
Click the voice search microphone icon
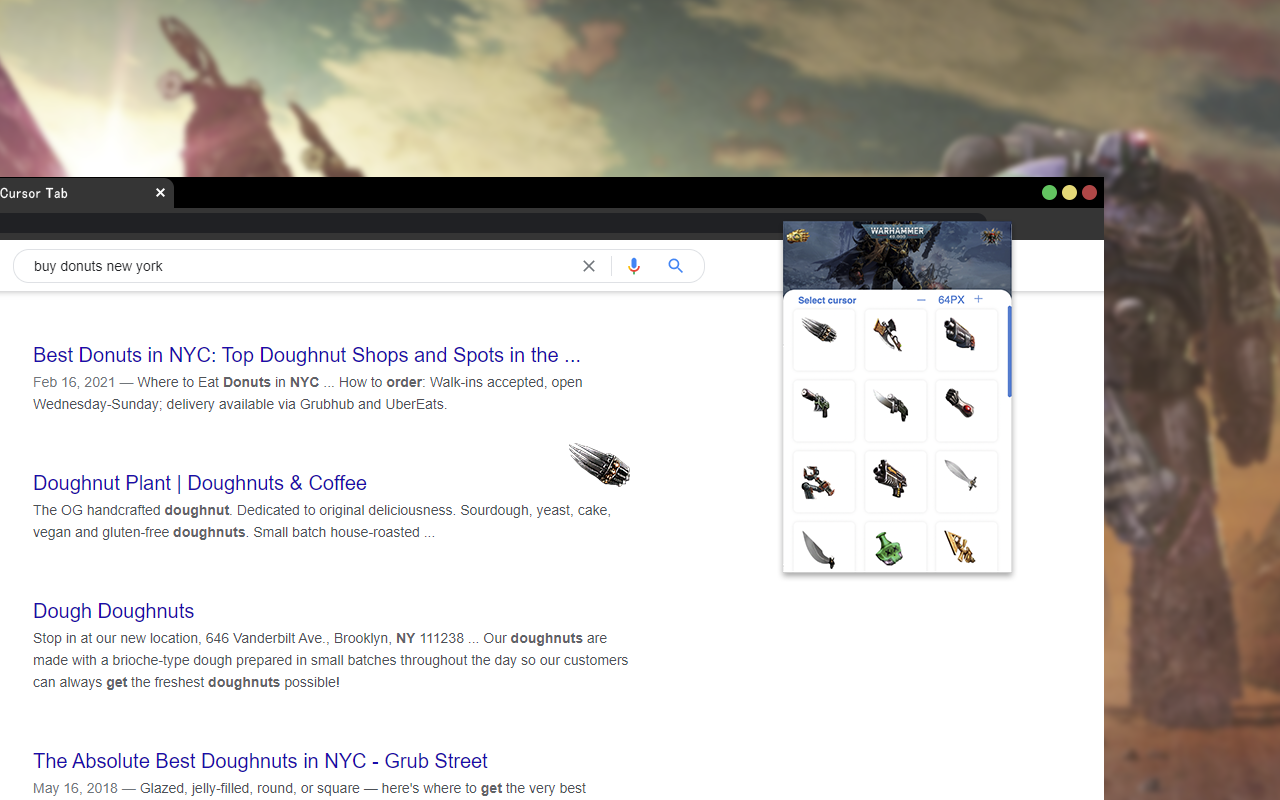633,266
